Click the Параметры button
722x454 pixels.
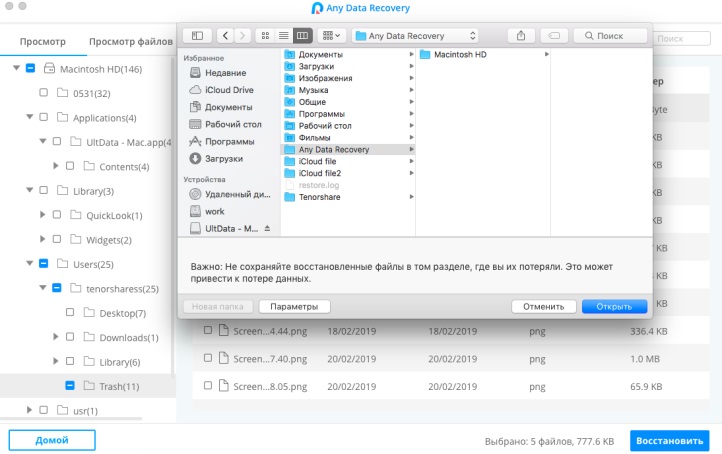pos(294,307)
